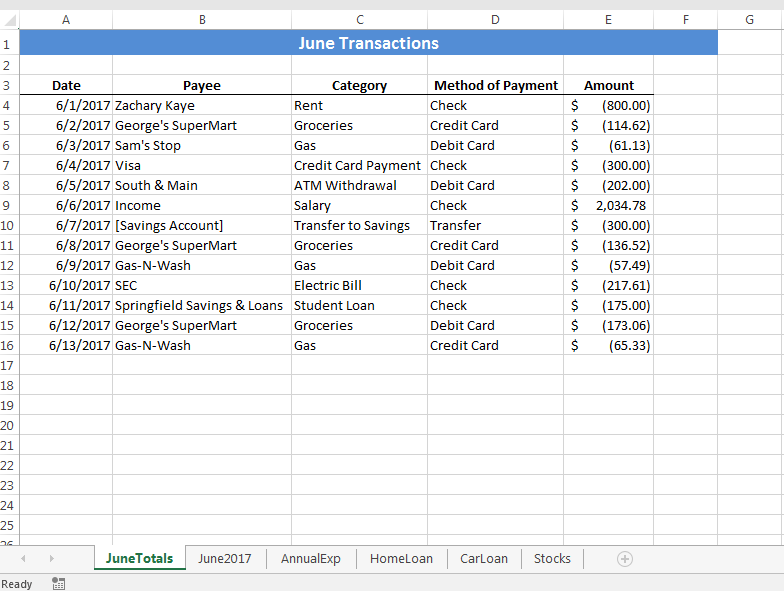Image resolution: width=784 pixels, height=591 pixels.
Task: Click the Electric Bill category cell
Action: click(x=328, y=285)
